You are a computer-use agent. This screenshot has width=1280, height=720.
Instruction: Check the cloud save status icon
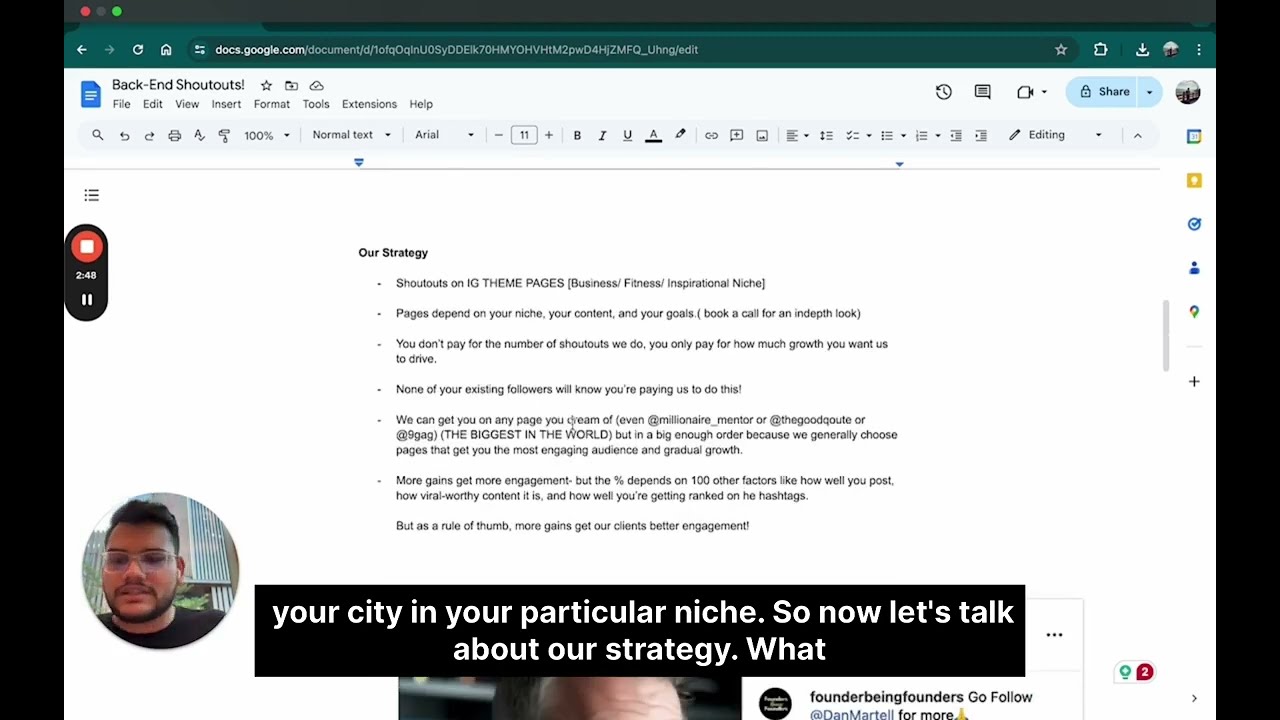coord(316,86)
